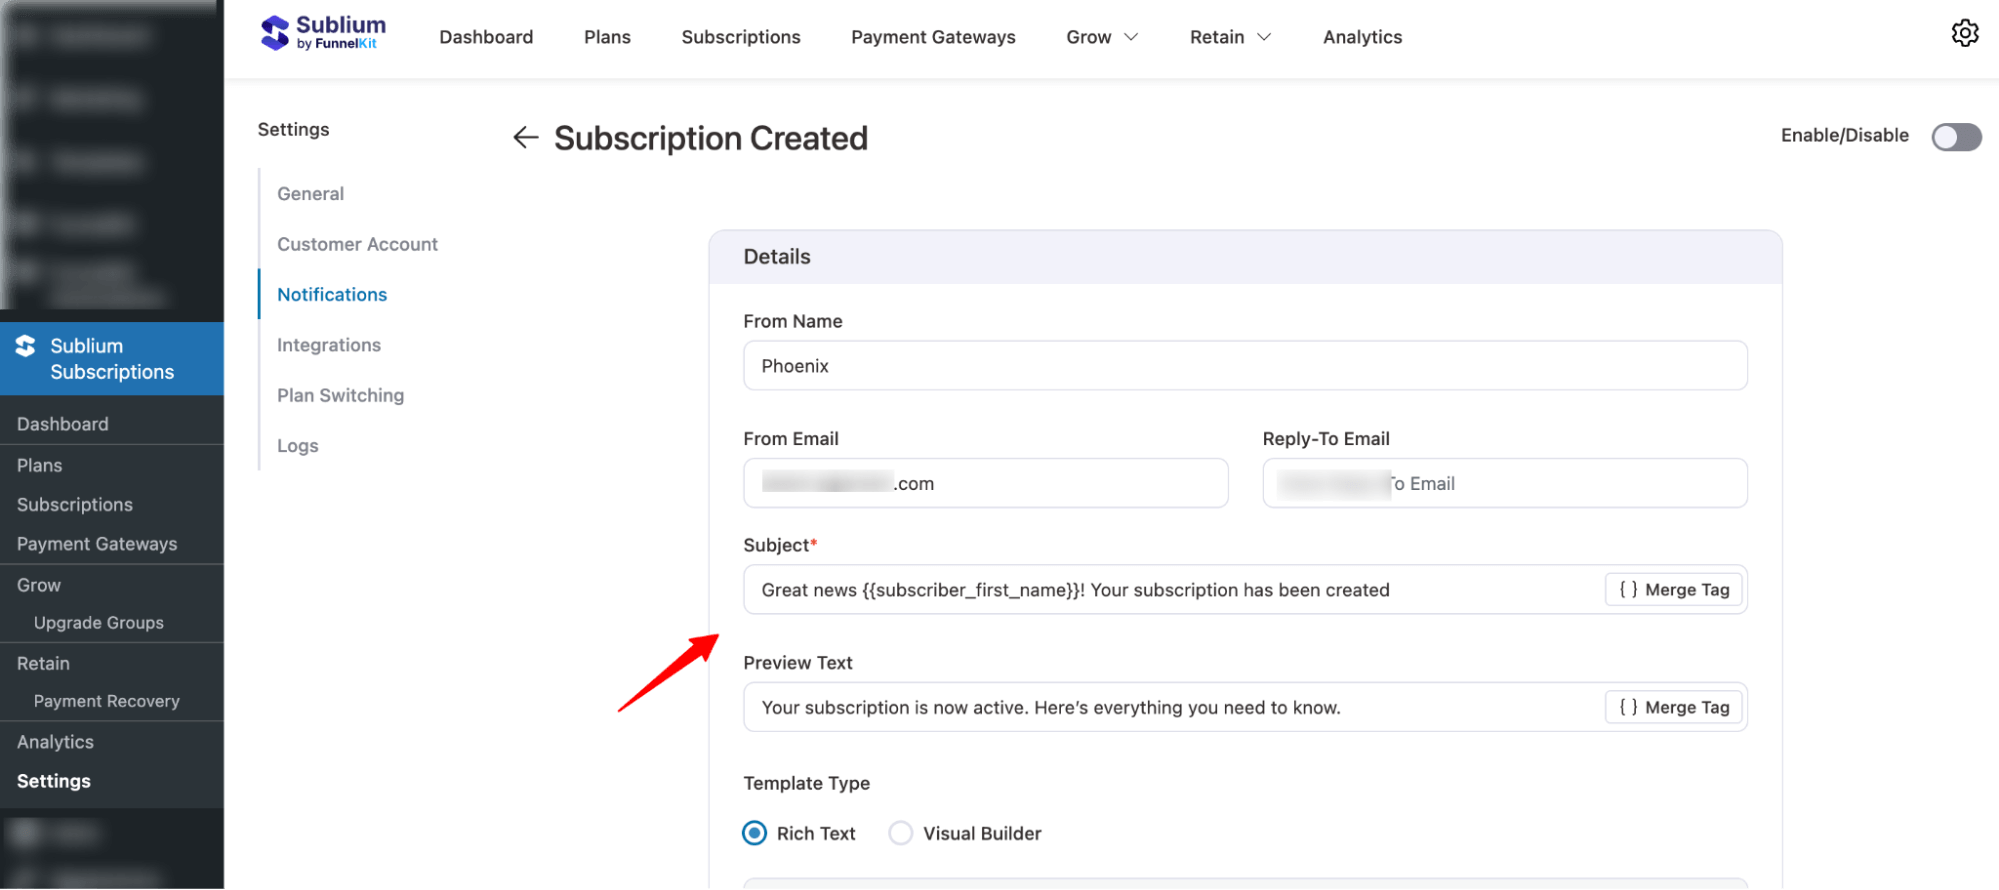The width and height of the screenshot is (1999, 890).
Task: Expand the Retain dropdown in the top navigation
Action: click(1229, 36)
